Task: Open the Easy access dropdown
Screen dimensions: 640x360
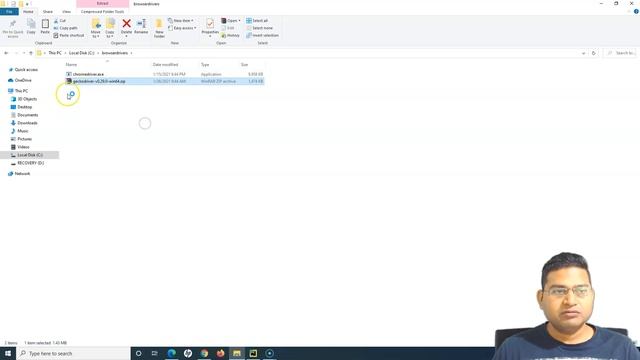Action: pos(182,28)
